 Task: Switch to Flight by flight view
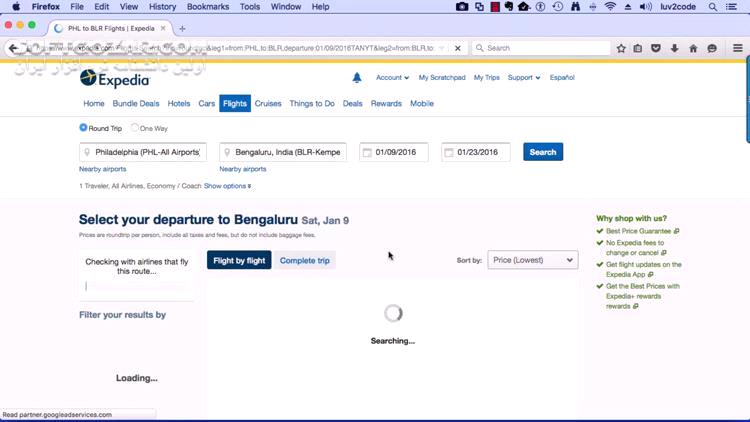point(239,260)
